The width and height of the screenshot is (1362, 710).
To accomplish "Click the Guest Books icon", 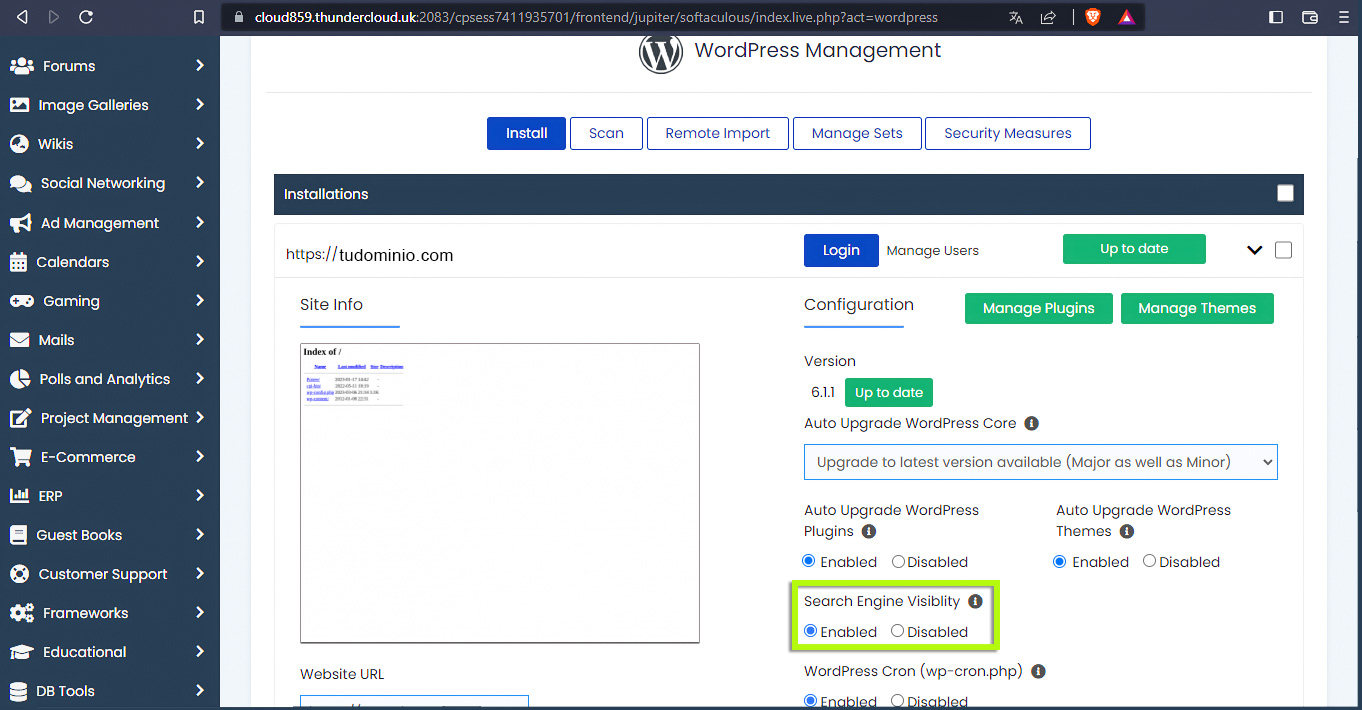I will (x=18, y=535).
